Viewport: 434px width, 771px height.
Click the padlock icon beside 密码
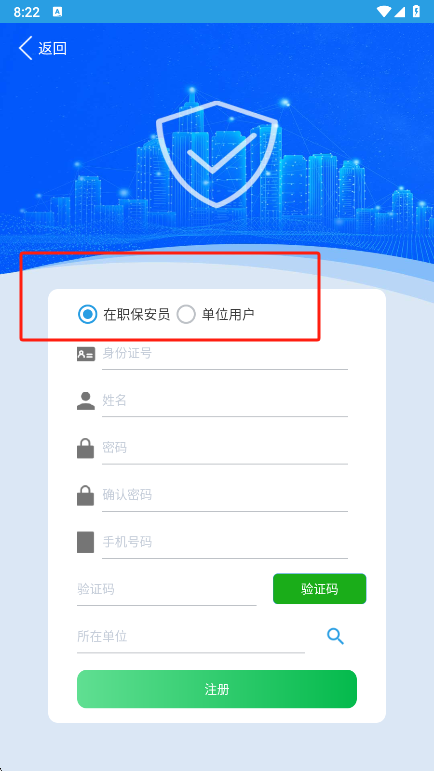[x=86, y=448]
